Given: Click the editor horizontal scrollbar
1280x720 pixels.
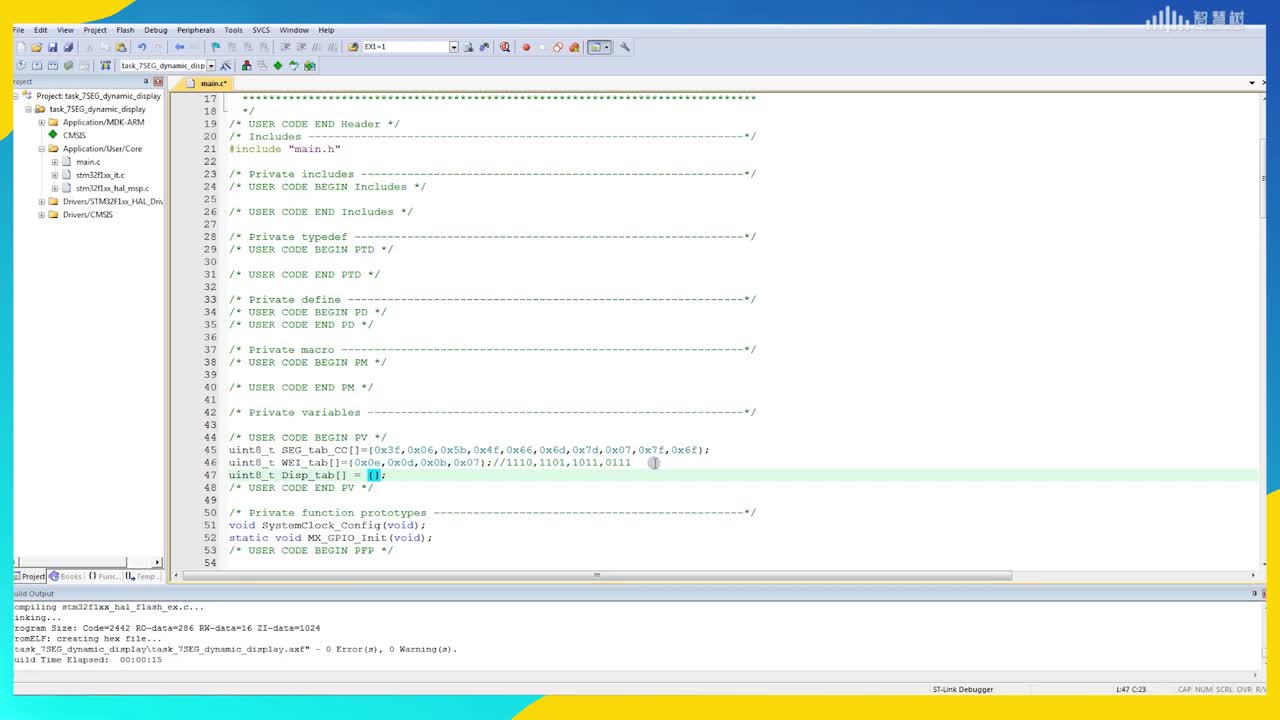Looking at the screenshot, I should (597, 575).
